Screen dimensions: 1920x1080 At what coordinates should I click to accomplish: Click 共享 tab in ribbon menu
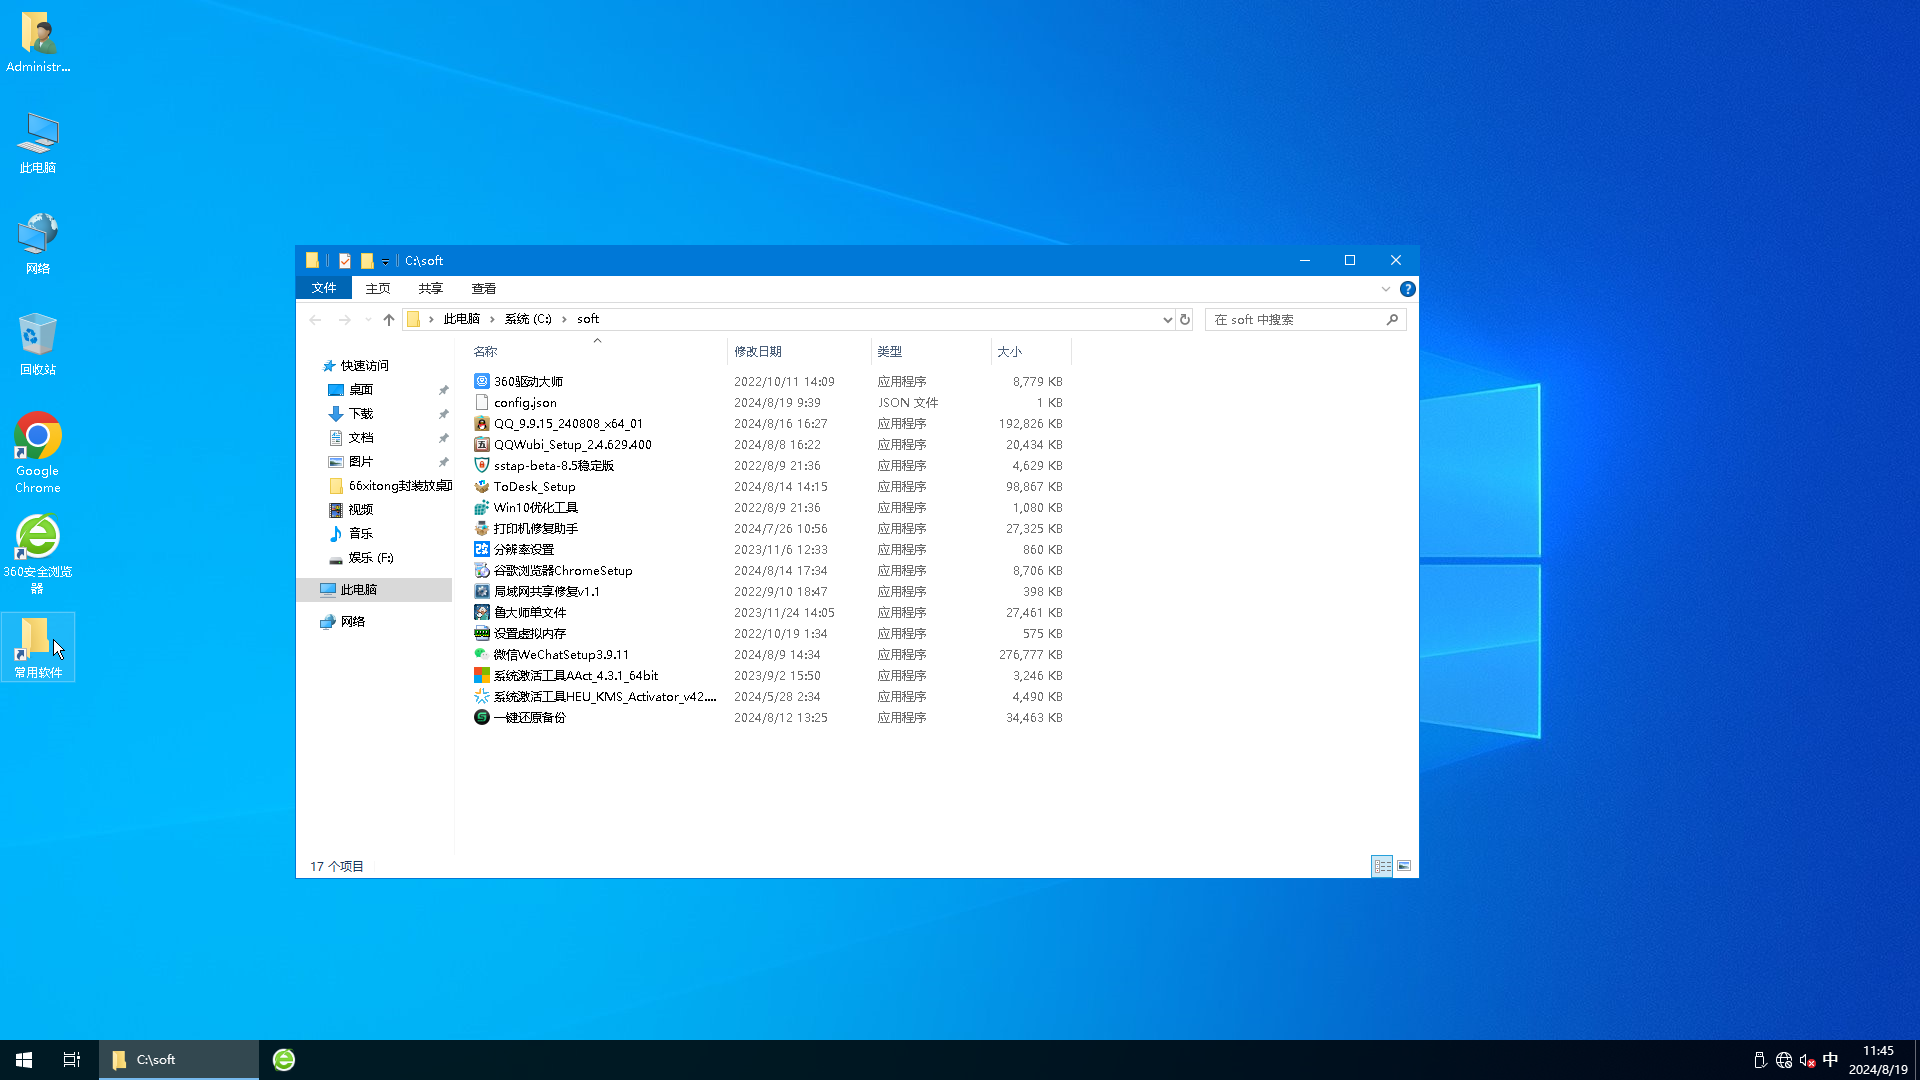[430, 289]
